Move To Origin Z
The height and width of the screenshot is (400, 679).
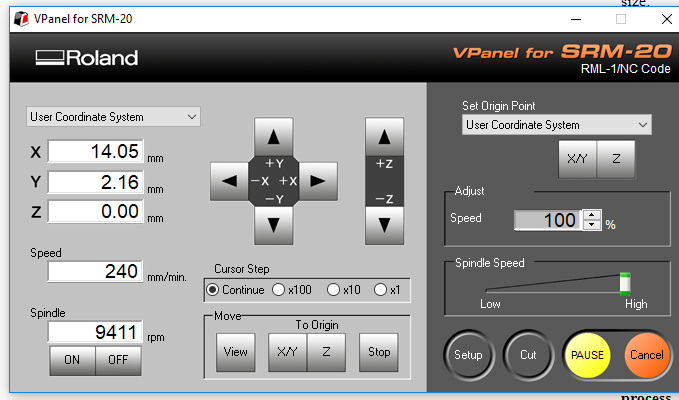pos(327,352)
